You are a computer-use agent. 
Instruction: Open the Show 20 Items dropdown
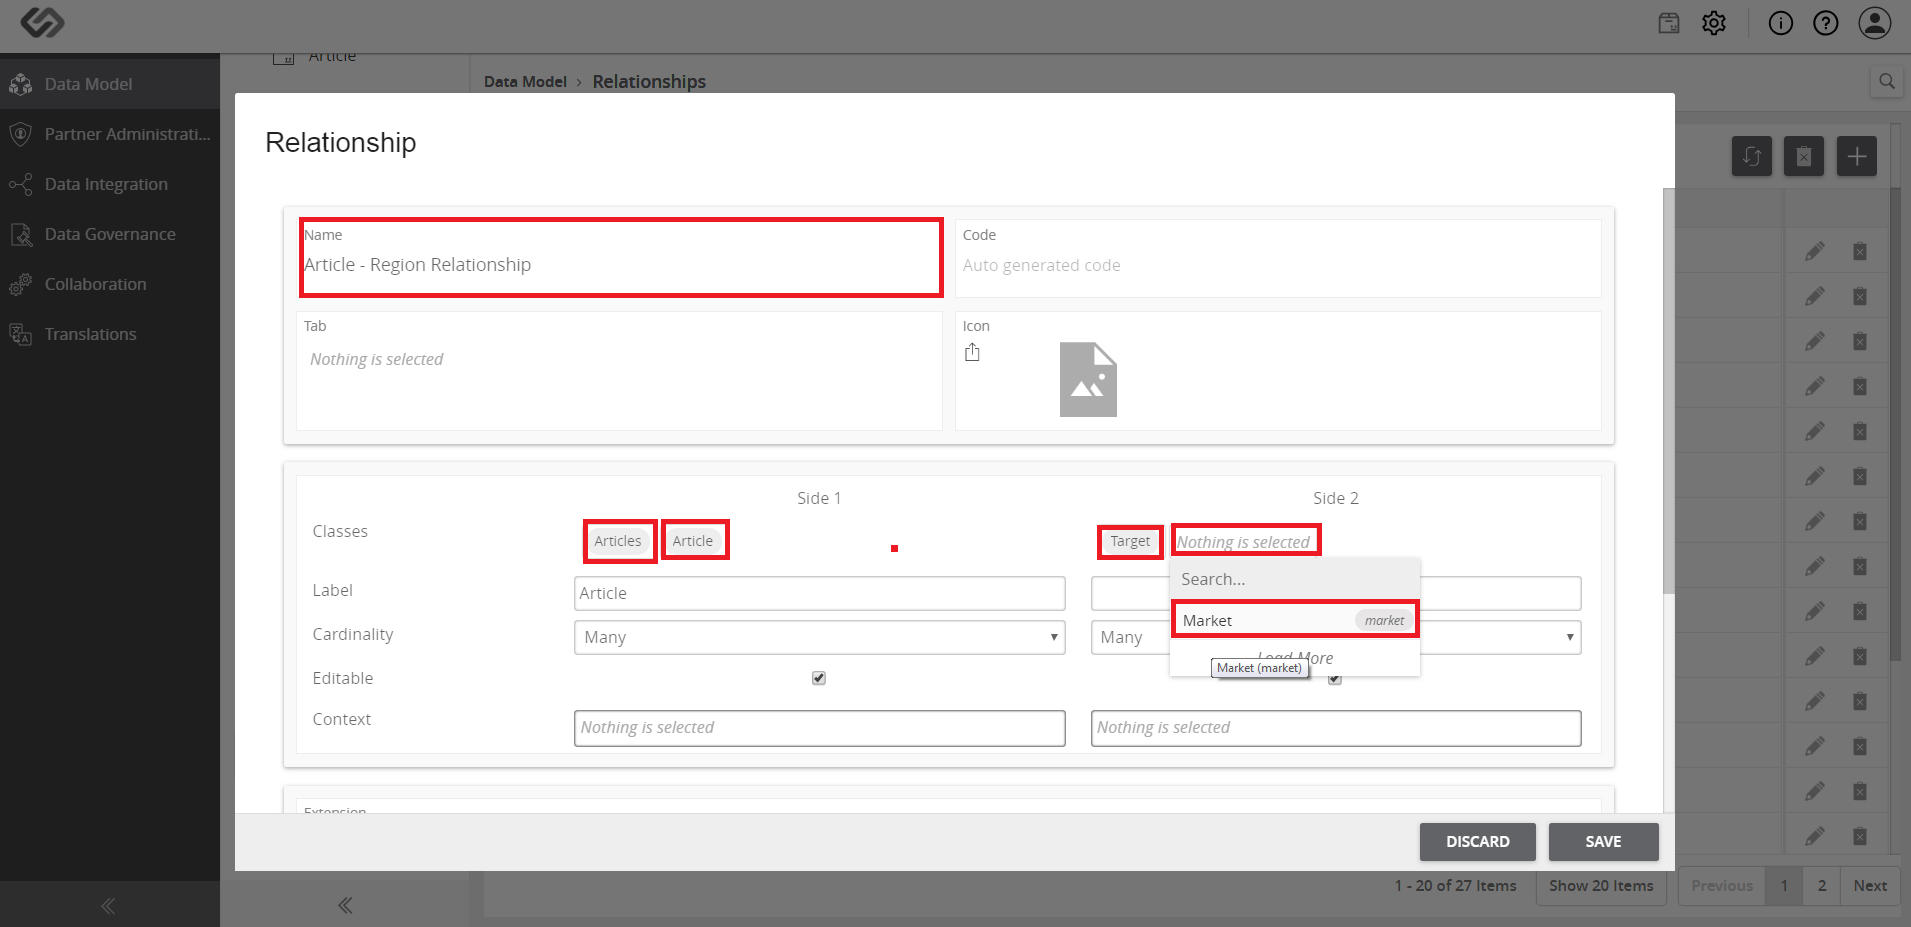click(x=1601, y=886)
